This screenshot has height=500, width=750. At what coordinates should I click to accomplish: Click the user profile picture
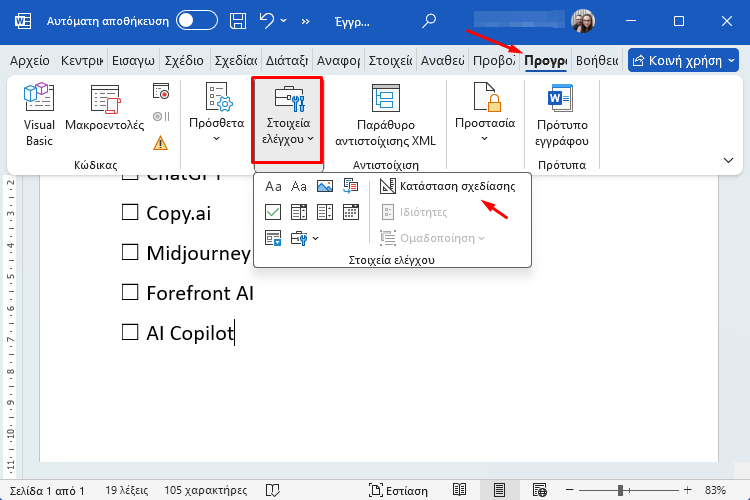583,21
